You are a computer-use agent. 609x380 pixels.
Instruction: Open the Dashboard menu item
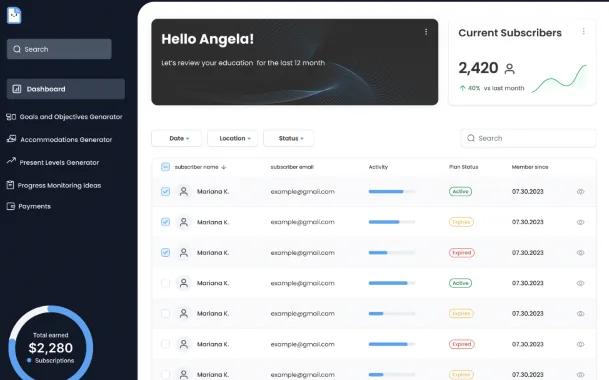pos(66,89)
